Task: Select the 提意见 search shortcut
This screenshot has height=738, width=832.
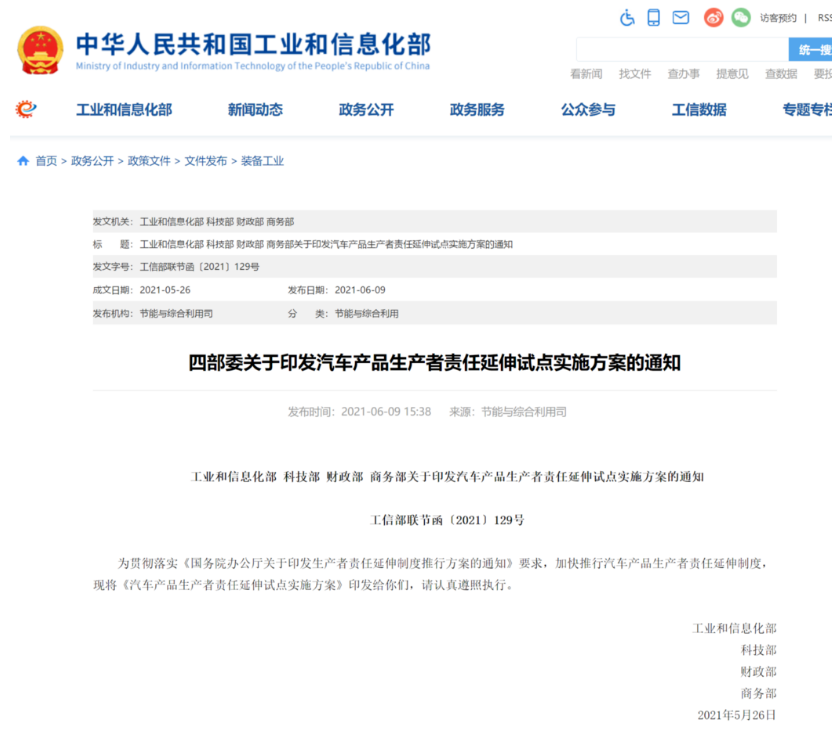Action: click(x=732, y=74)
